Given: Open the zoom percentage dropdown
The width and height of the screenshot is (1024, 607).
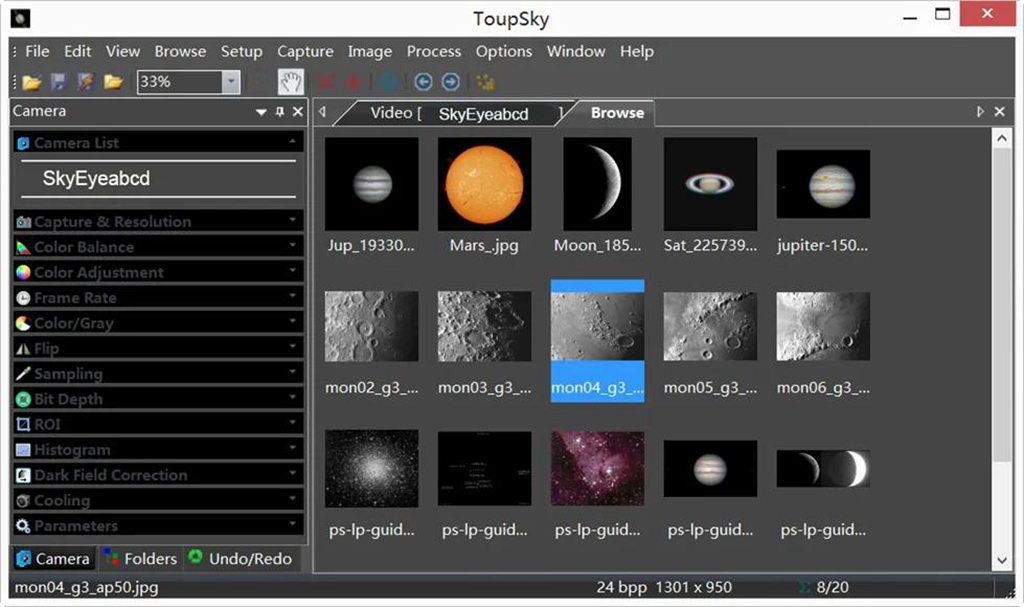Looking at the screenshot, I should click(231, 82).
